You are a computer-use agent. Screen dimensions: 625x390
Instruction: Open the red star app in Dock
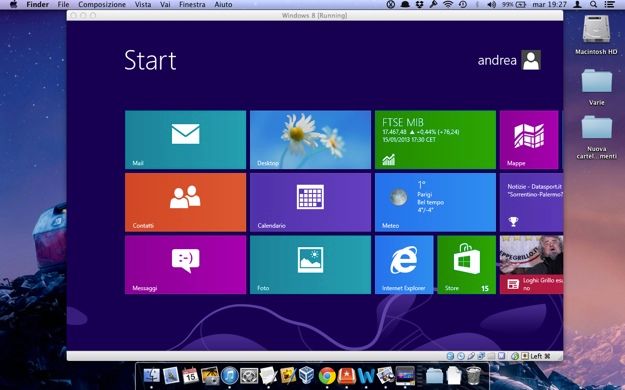346,375
